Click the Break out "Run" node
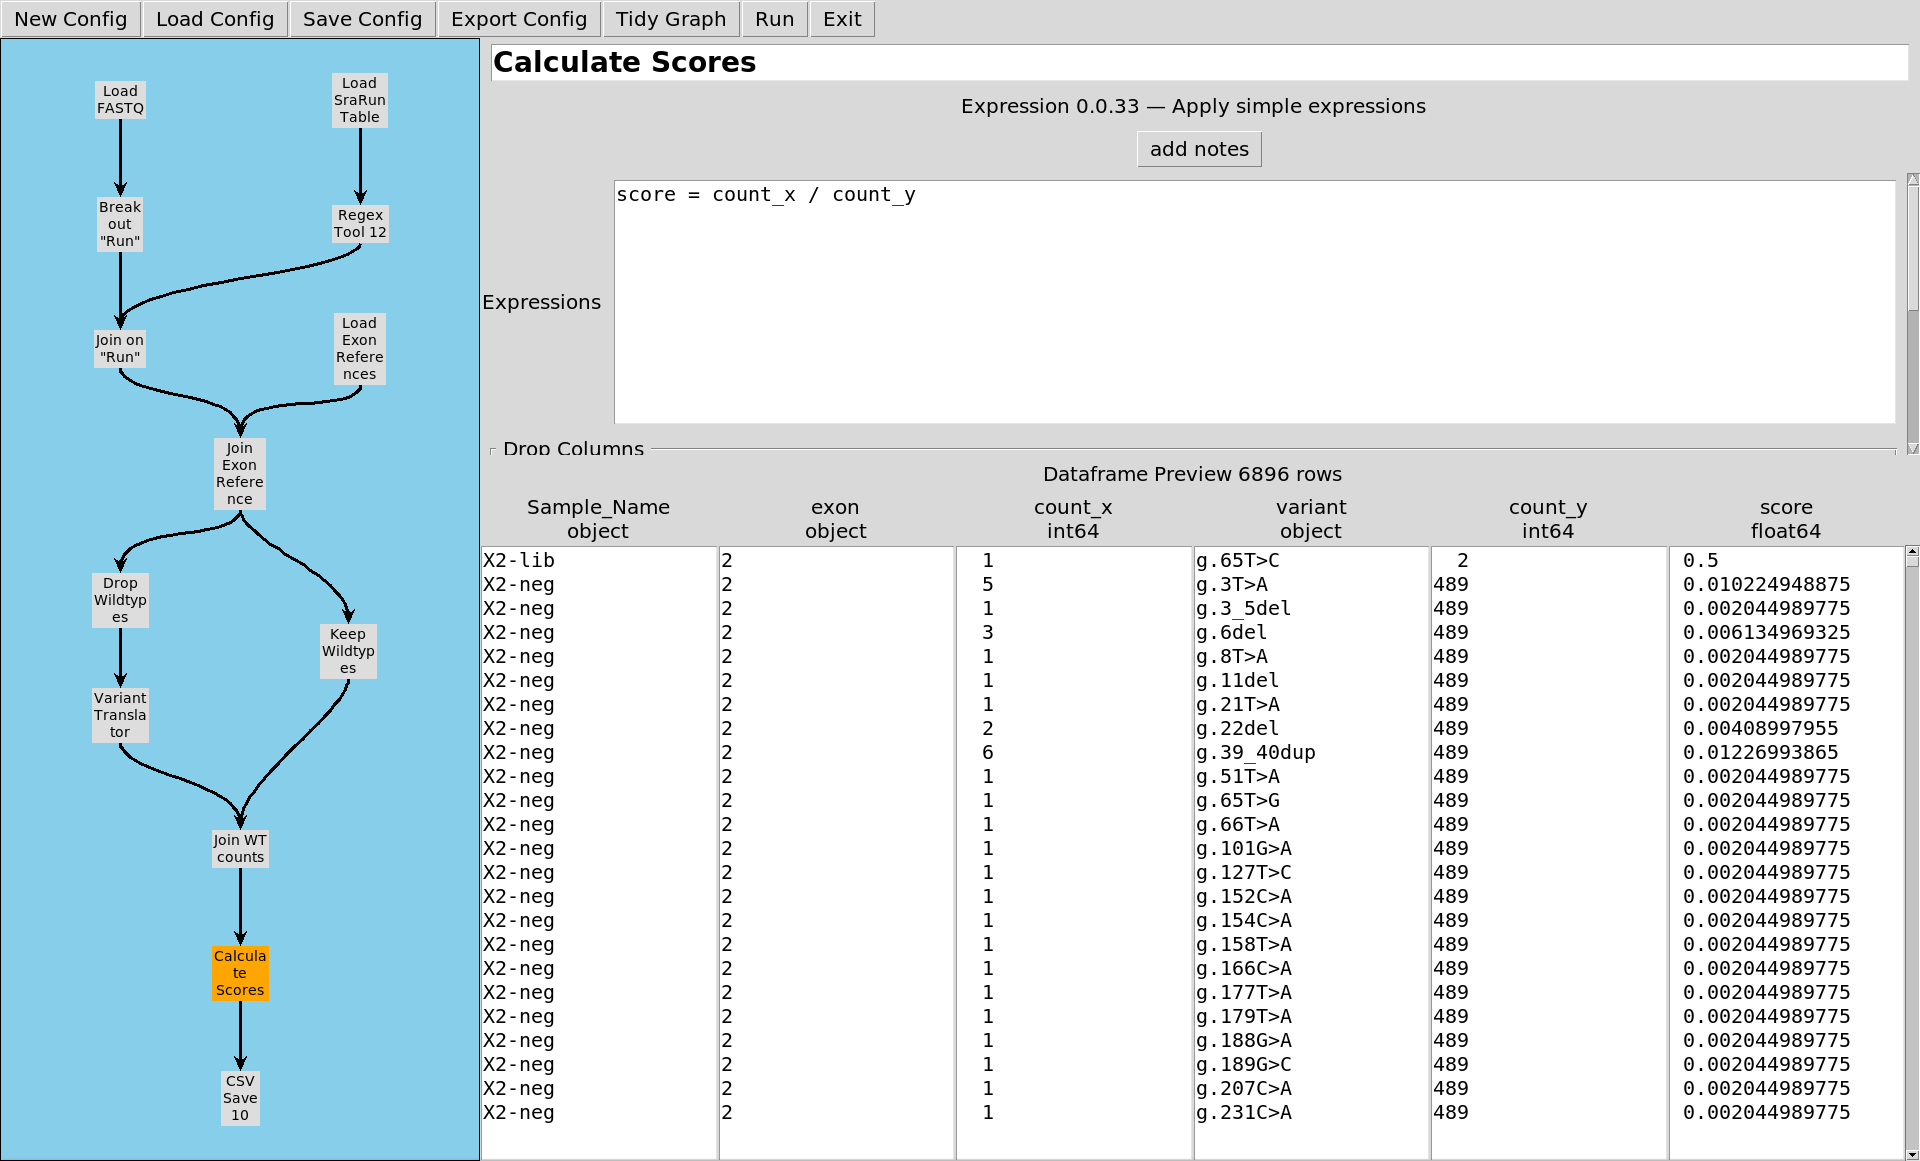 tap(120, 224)
